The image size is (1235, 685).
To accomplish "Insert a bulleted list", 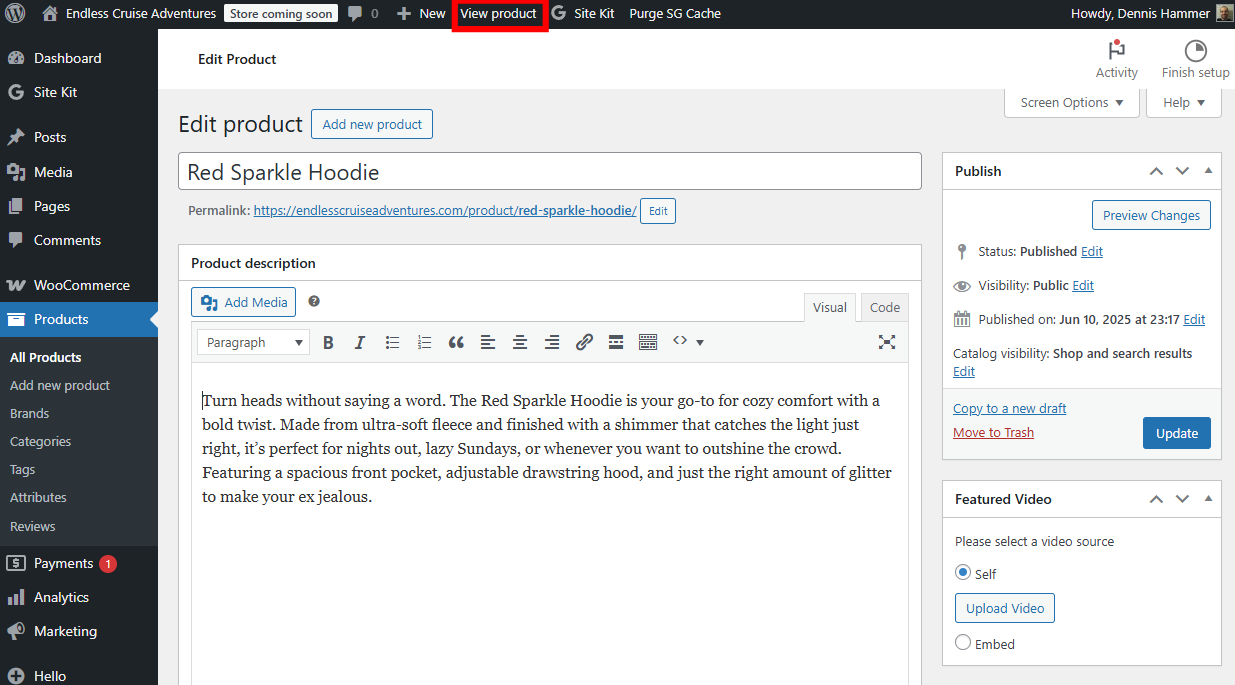I will [x=392, y=341].
